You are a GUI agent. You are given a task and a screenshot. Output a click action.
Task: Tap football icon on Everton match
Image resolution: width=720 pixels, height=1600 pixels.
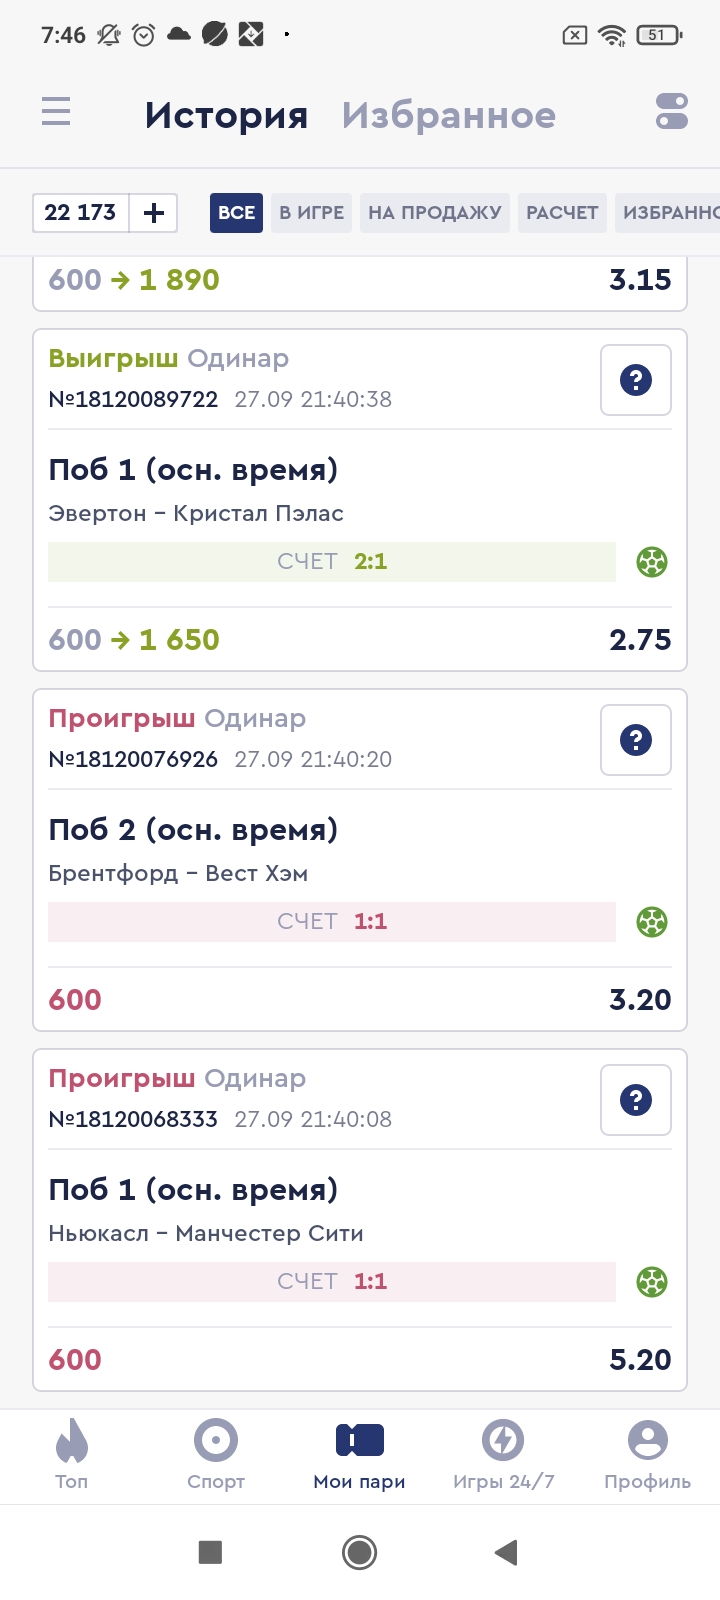[x=652, y=562]
